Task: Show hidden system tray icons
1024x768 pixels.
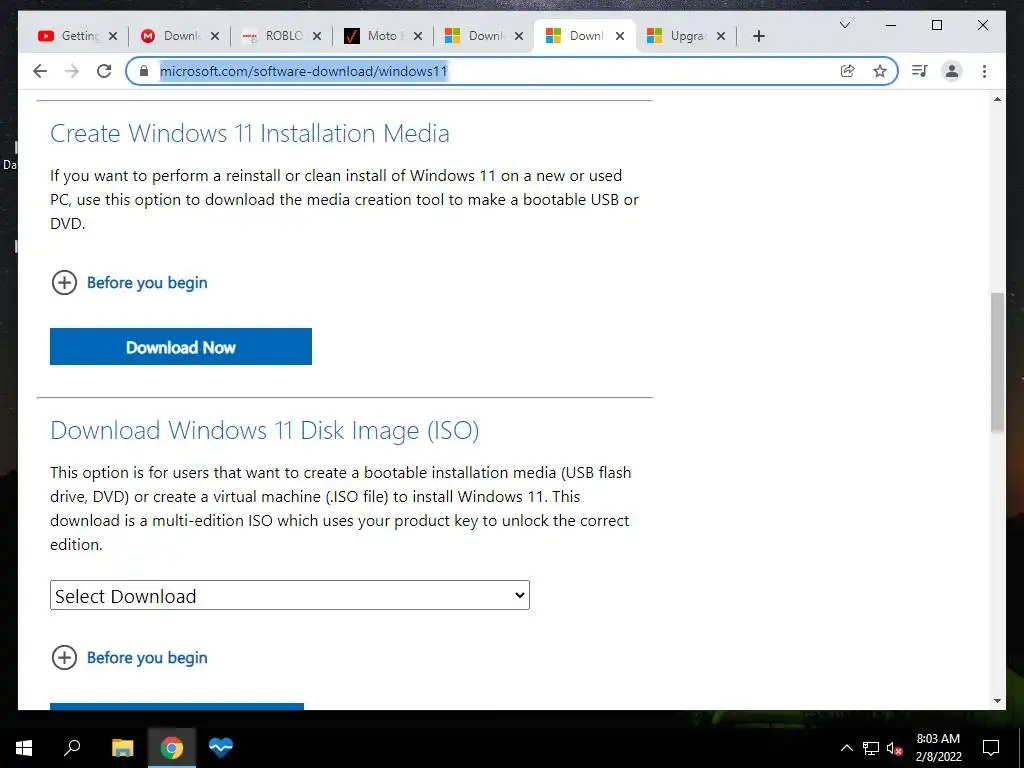Action: point(846,748)
